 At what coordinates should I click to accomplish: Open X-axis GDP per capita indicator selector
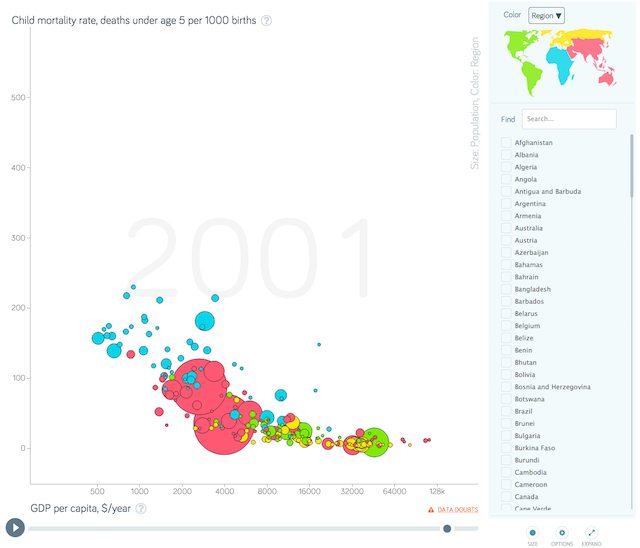pos(81,508)
